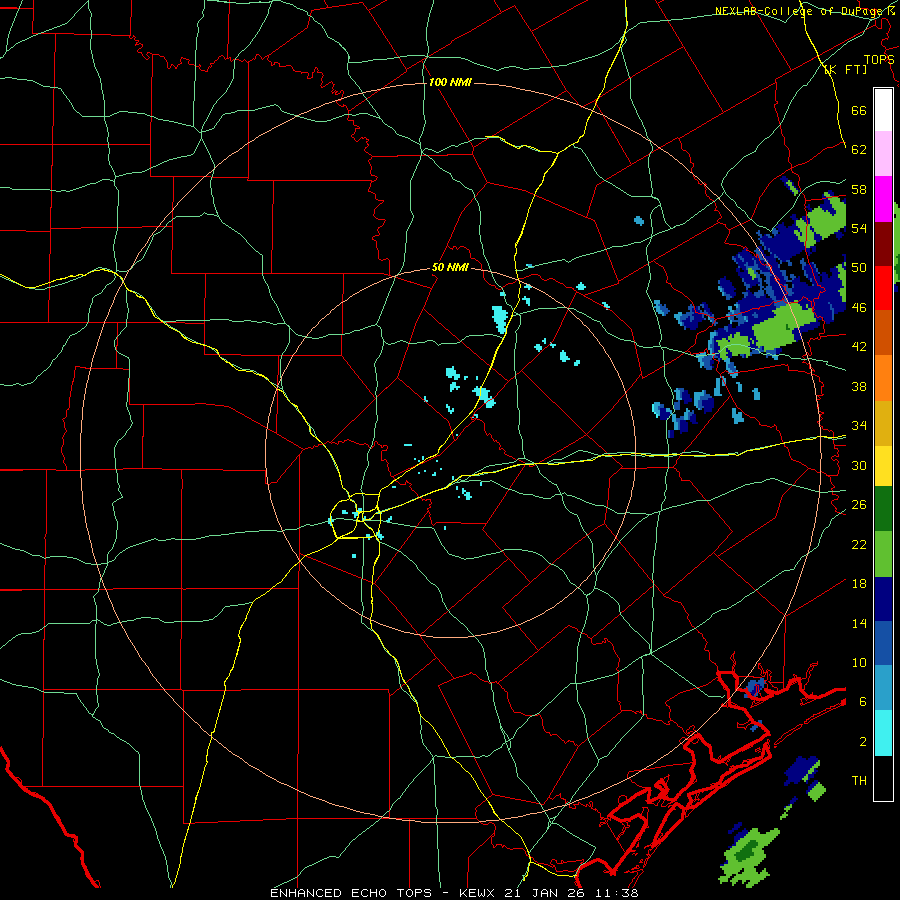Viewport: 900px width, 900px height.
Task: Click the 54 value on the scale
Action: click(859, 228)
